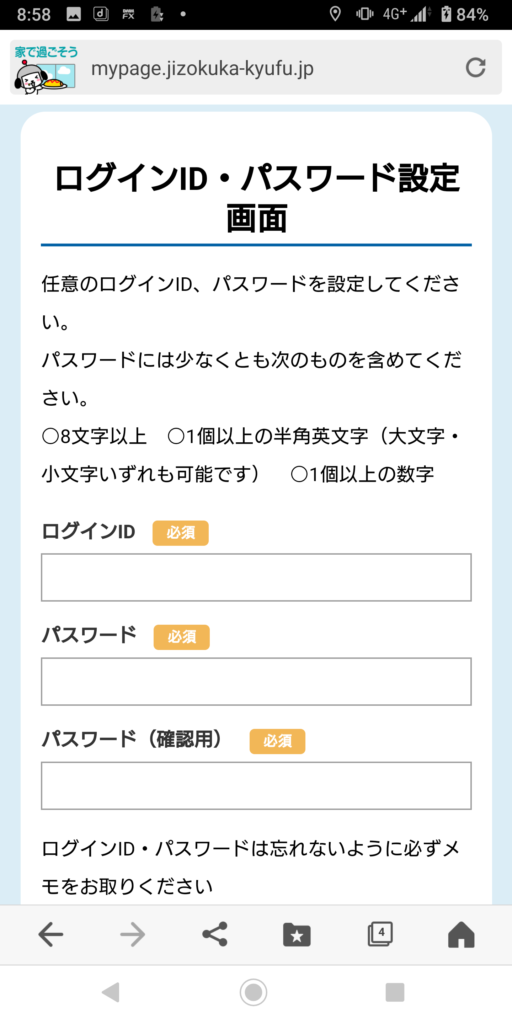Image resolution: width=512 pixels, height=1024 pixels.
Task: Focus the パスワード（確認用） input field
Action: point(256,786)
